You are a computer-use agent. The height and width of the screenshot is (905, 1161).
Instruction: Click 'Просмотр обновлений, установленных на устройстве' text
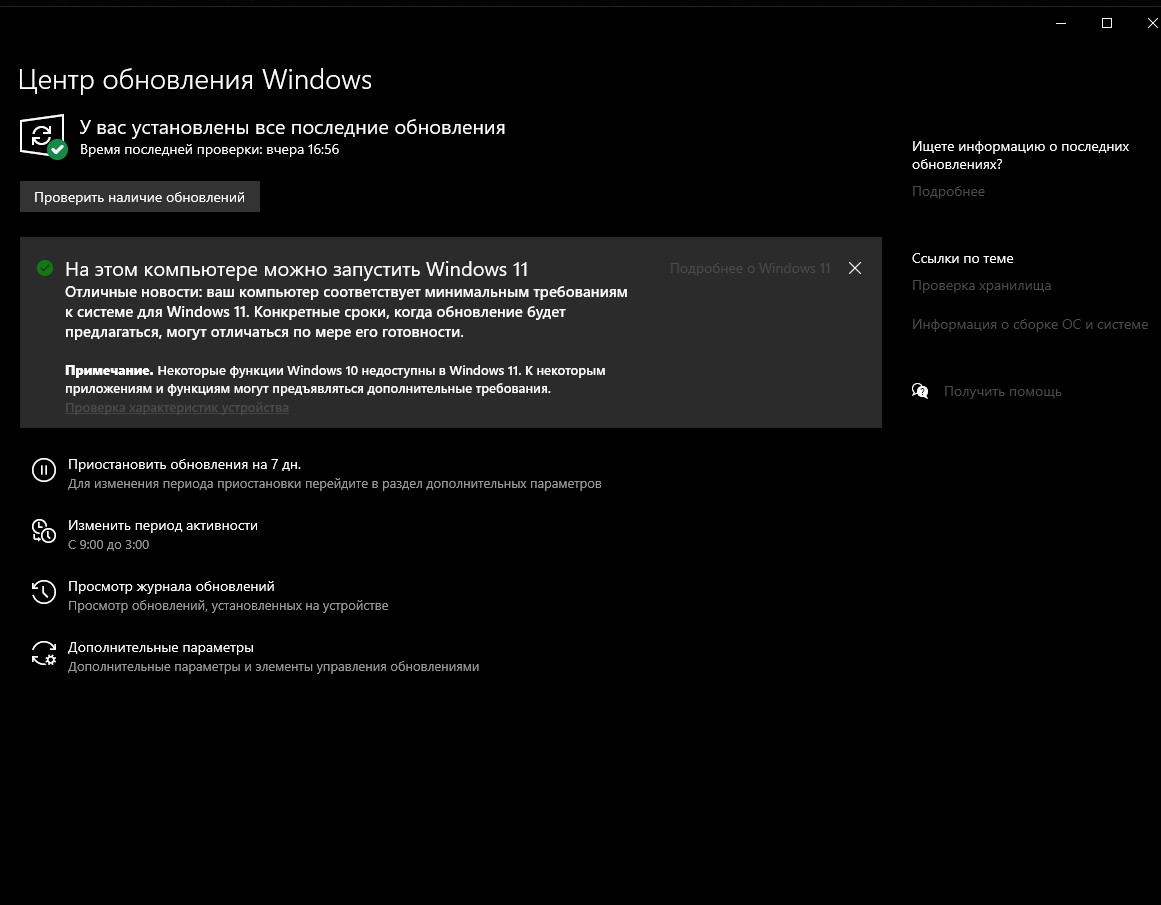[228, 606]
